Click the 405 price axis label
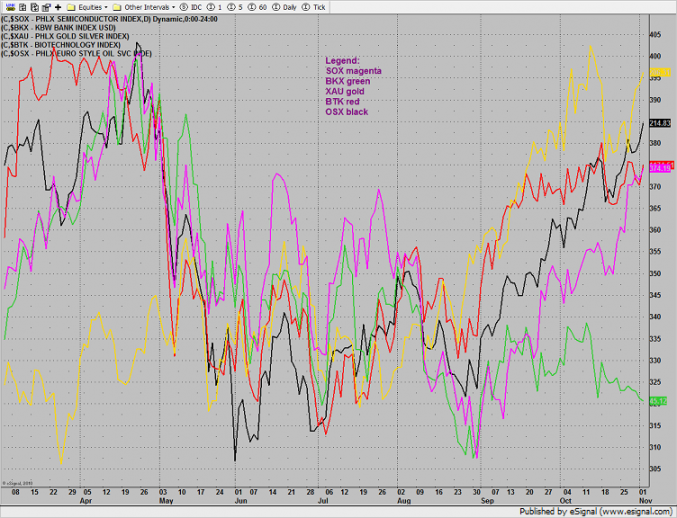 (x=655, y=35)
